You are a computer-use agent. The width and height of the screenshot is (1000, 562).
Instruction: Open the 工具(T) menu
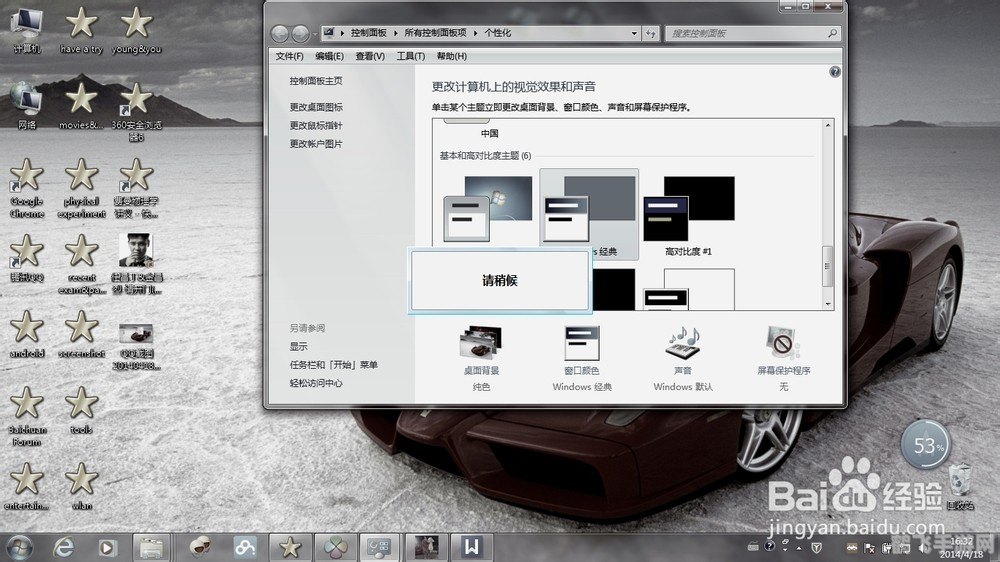click(410, 56)
